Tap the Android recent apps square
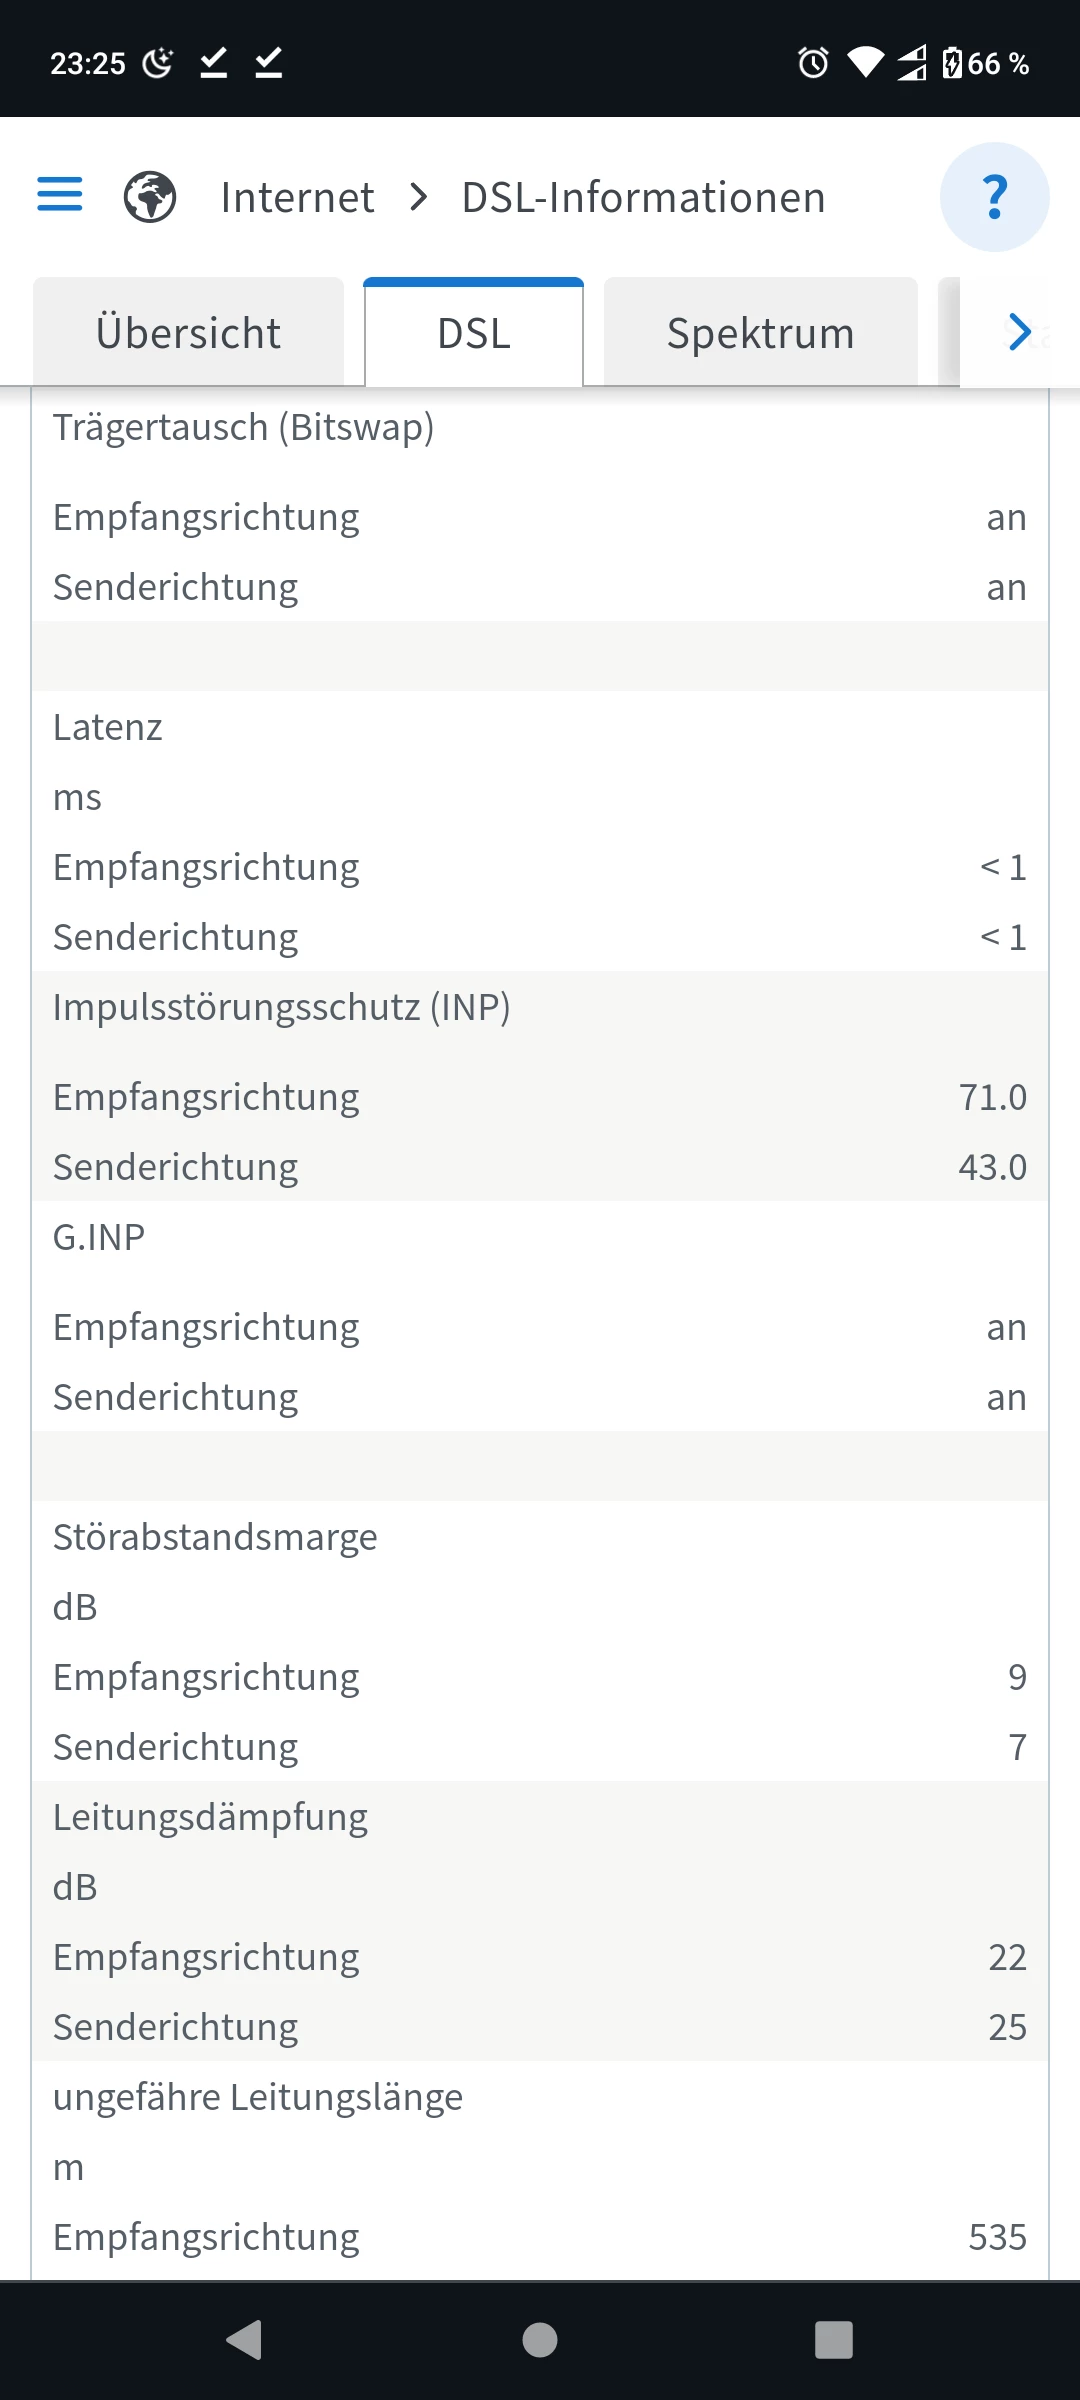The height and width of the screenshot is (2400, 1080). [834, 2340]
